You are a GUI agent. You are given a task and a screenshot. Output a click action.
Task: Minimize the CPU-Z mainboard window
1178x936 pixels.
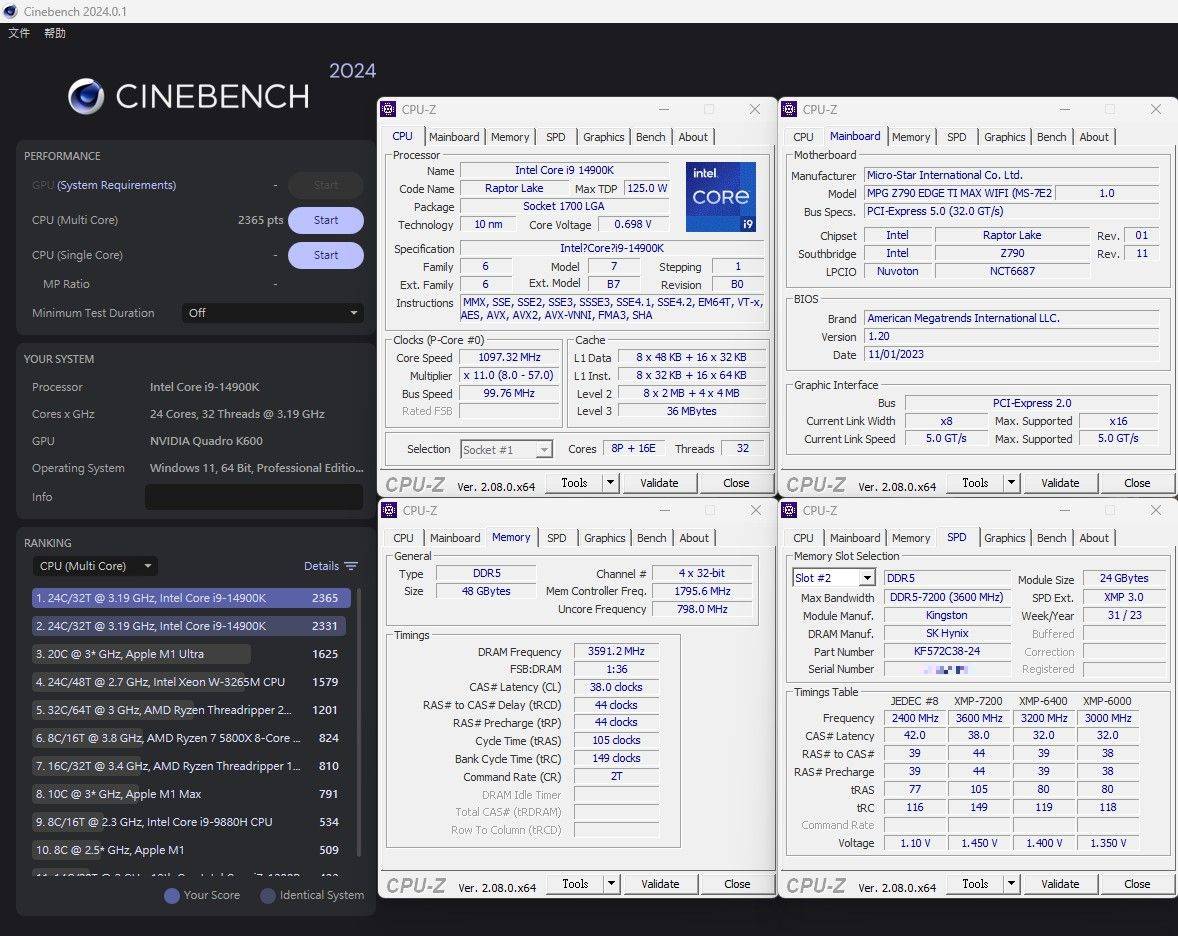click(1065, 110)
